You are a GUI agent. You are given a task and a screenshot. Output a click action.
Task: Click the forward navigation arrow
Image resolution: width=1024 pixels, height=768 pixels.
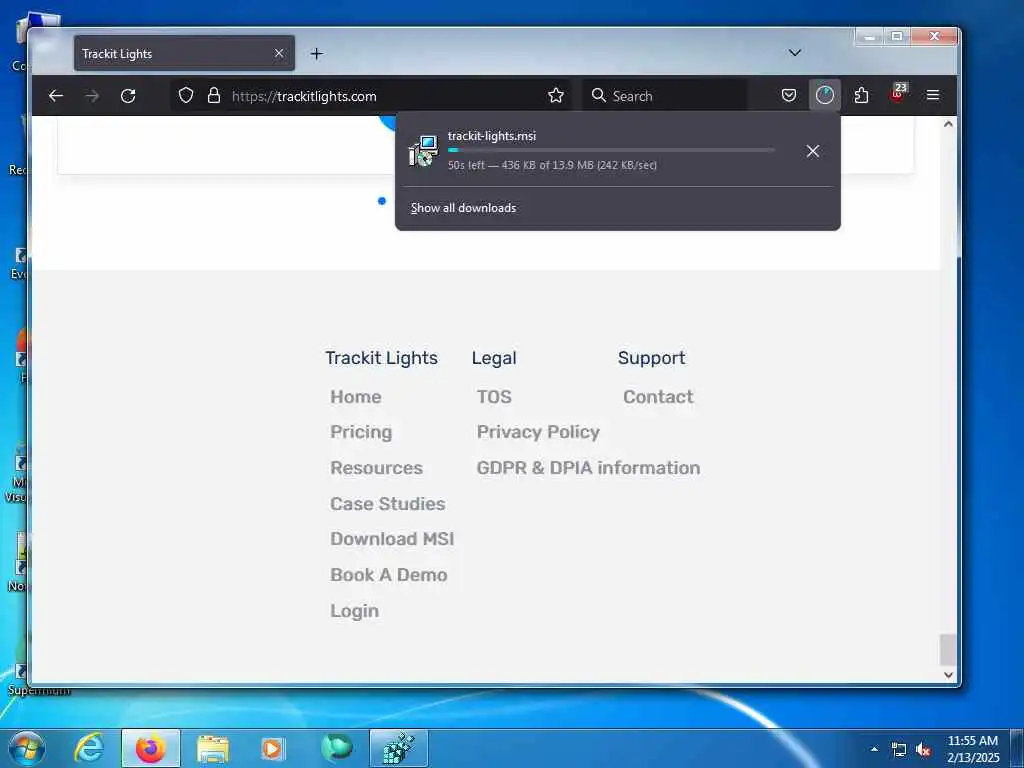click(x=92, y=96)
